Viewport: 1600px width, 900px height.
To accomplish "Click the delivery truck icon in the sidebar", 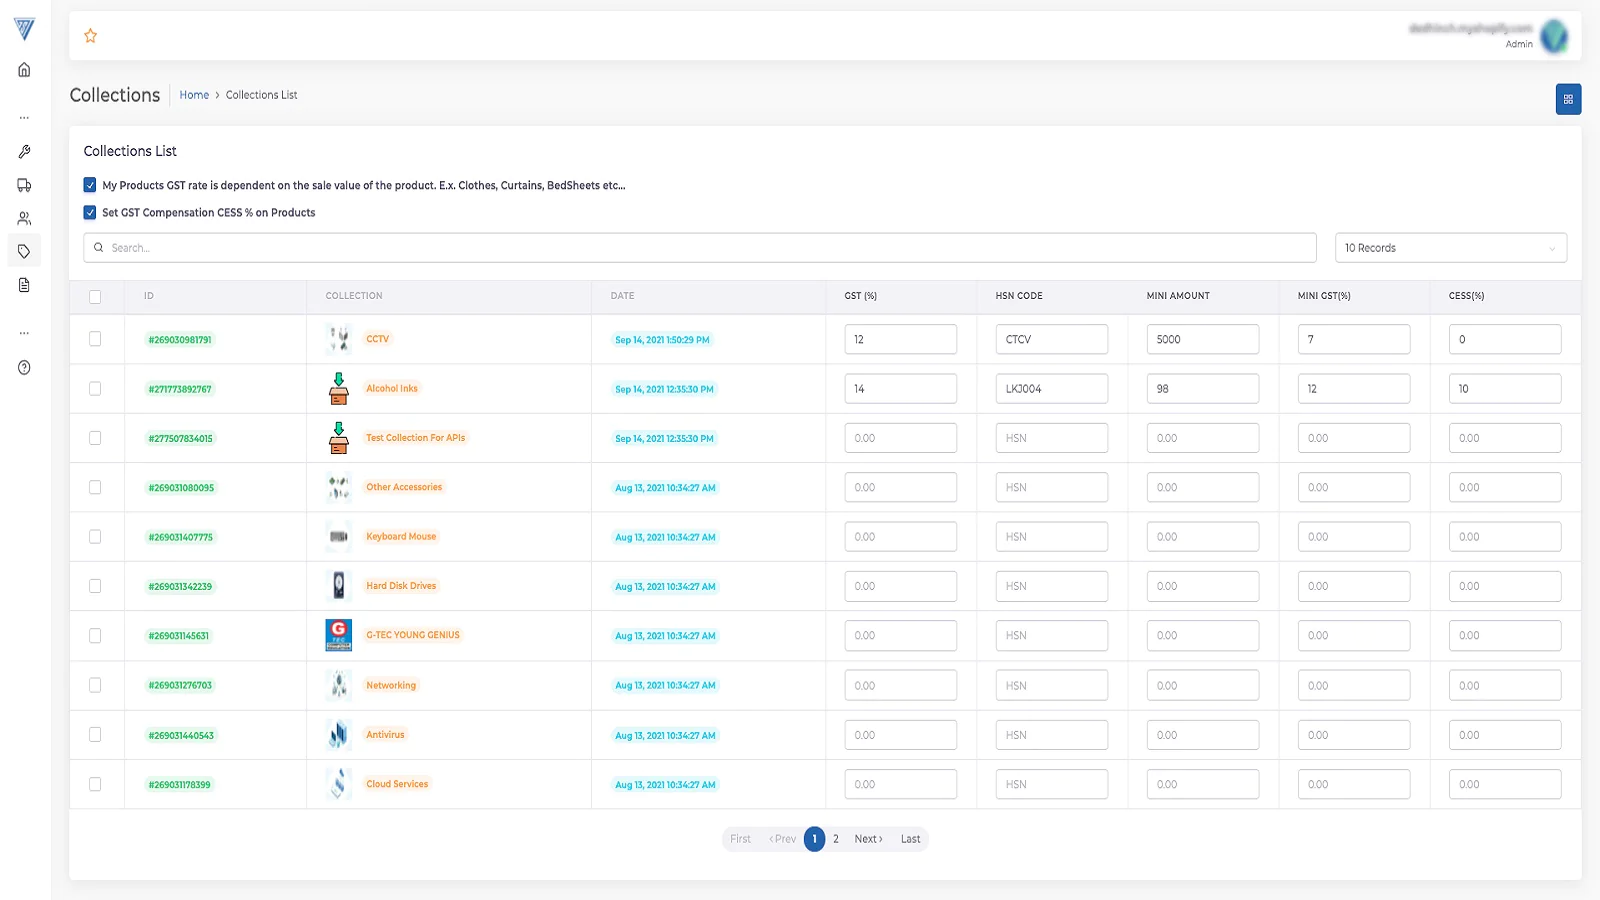I will [24, 185].
